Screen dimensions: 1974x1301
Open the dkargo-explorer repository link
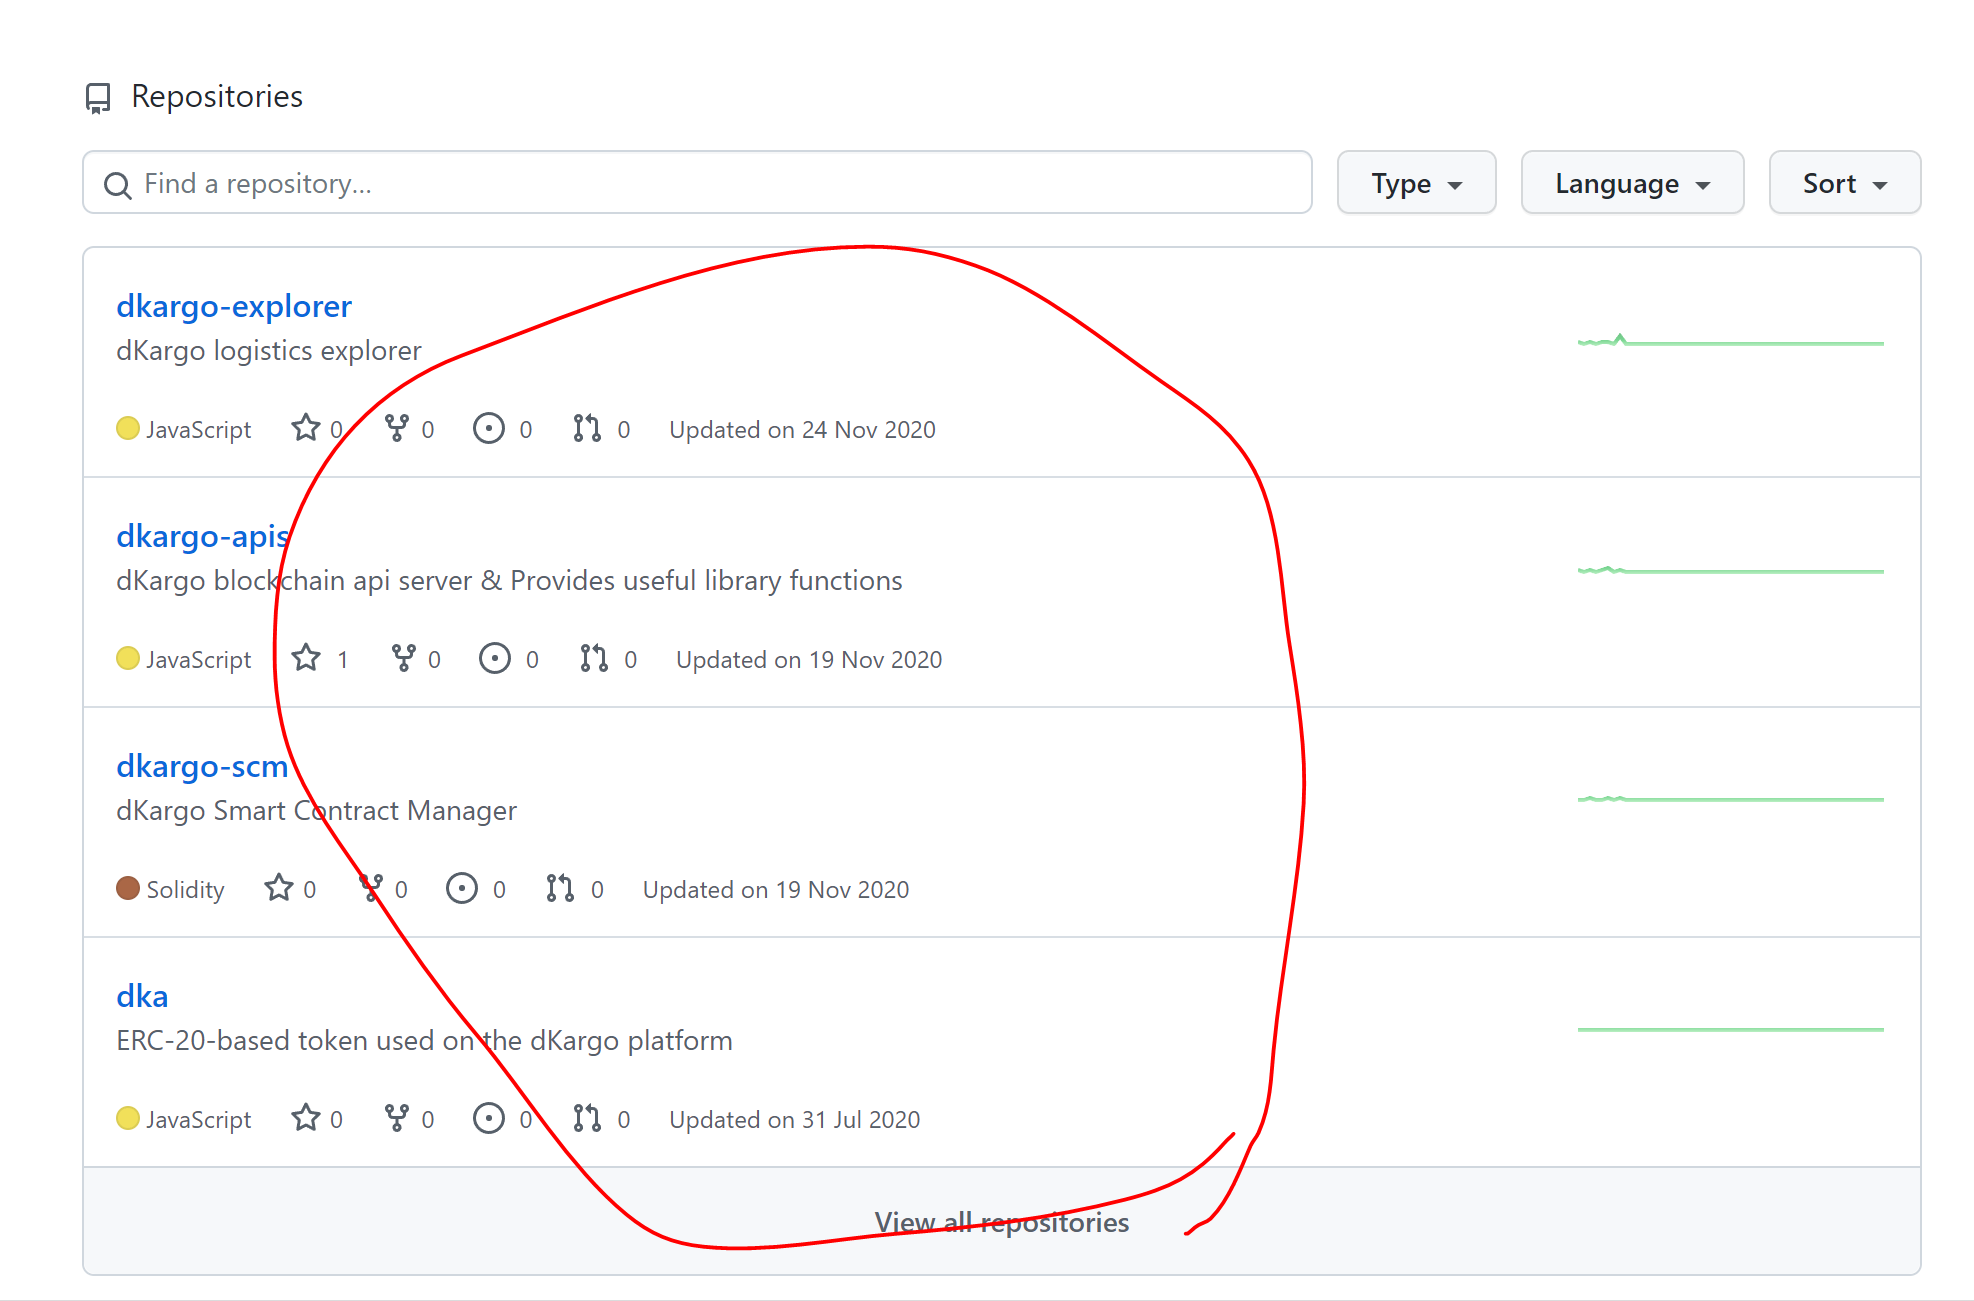[x=234, y=306]
